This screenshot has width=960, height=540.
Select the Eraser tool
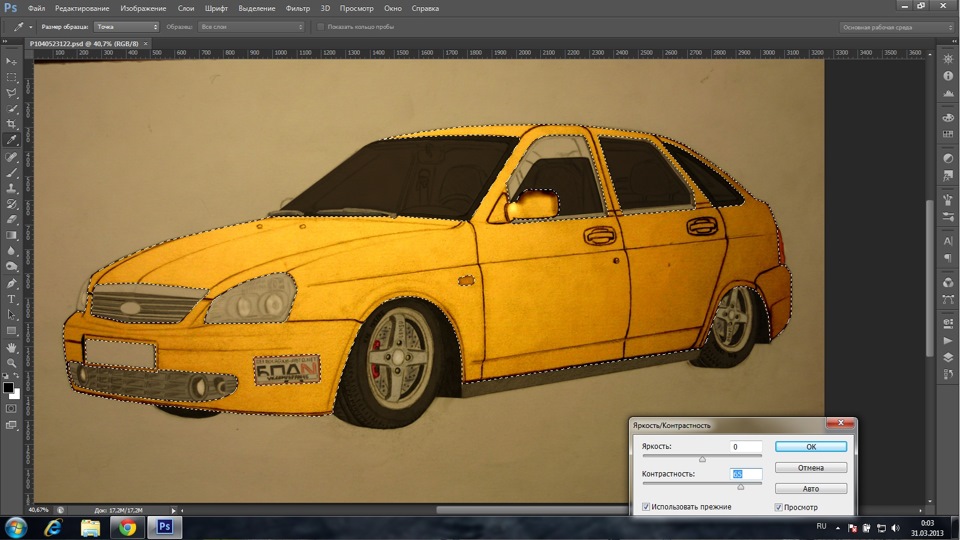pyautogui.click(x=11, y=219)
